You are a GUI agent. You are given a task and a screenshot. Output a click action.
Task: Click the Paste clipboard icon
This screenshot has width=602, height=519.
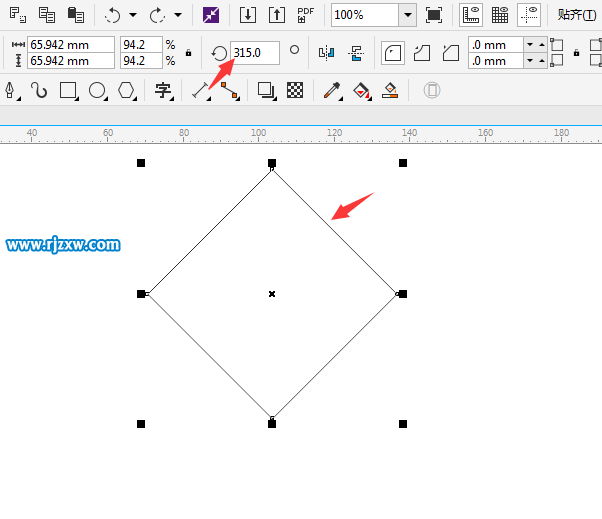tap(76, 15)
